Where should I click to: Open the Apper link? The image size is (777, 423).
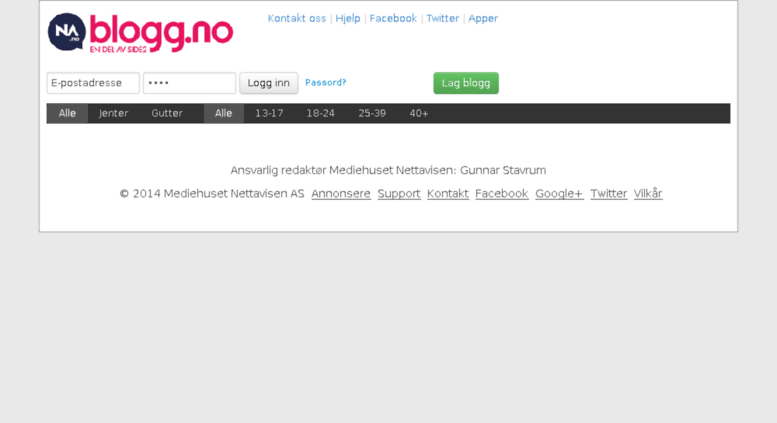(483, 18)
